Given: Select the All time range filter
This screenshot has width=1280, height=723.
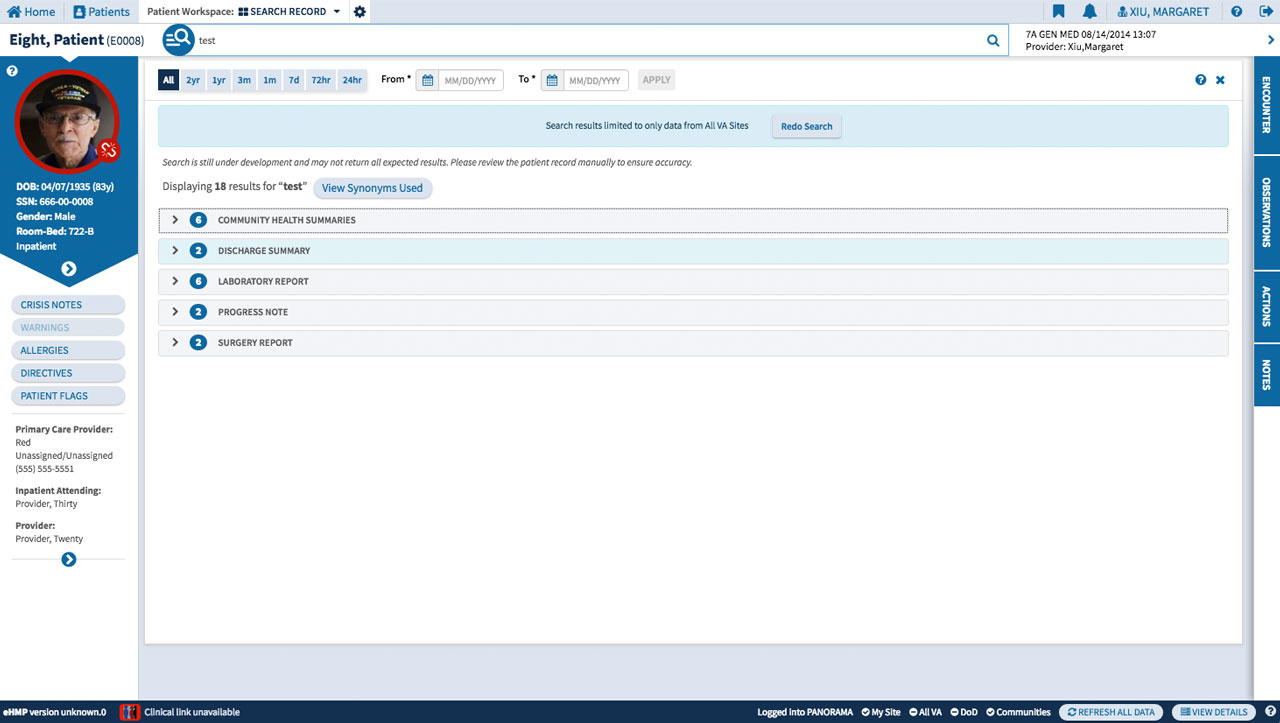Looking at the screenshot, I should point(168,80).
